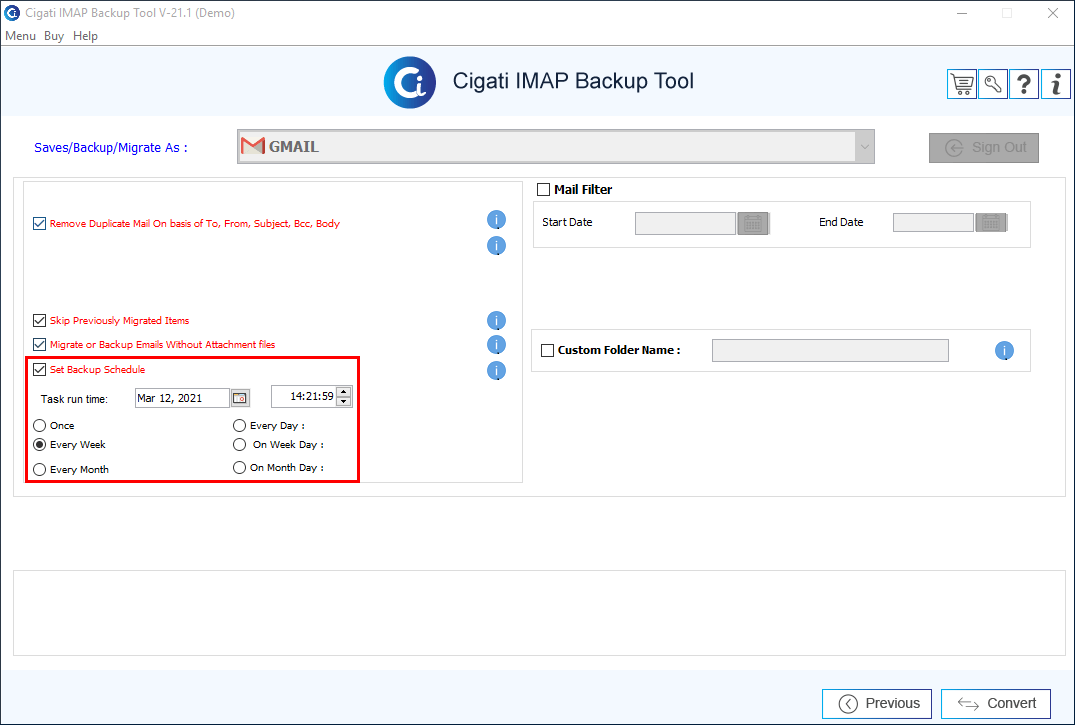
Task: Enable the Mail Filter checkbox
Action: [544, 189]
